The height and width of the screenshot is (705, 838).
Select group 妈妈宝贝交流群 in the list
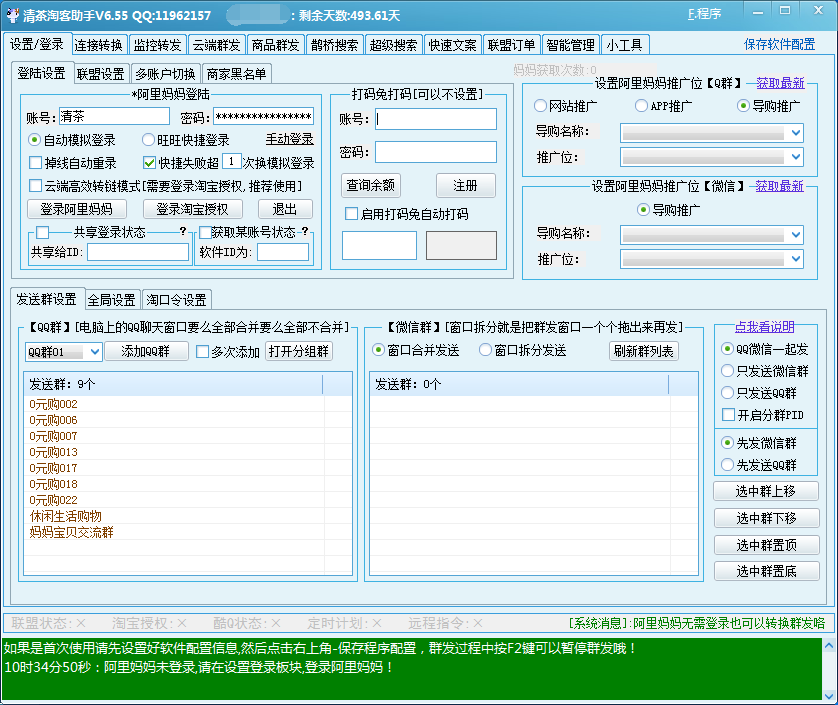coord(71,532)
